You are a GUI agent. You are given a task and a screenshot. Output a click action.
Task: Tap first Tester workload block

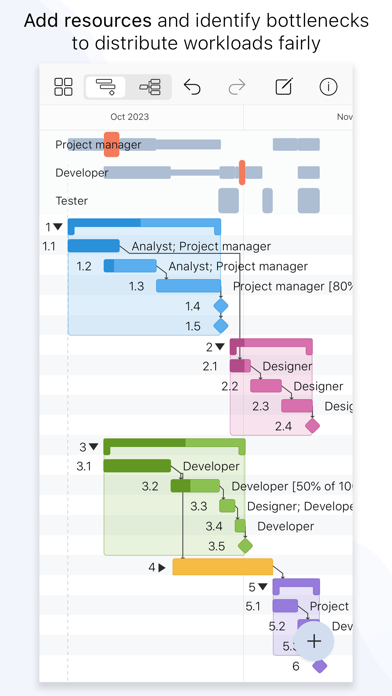[x=228, y=201]
